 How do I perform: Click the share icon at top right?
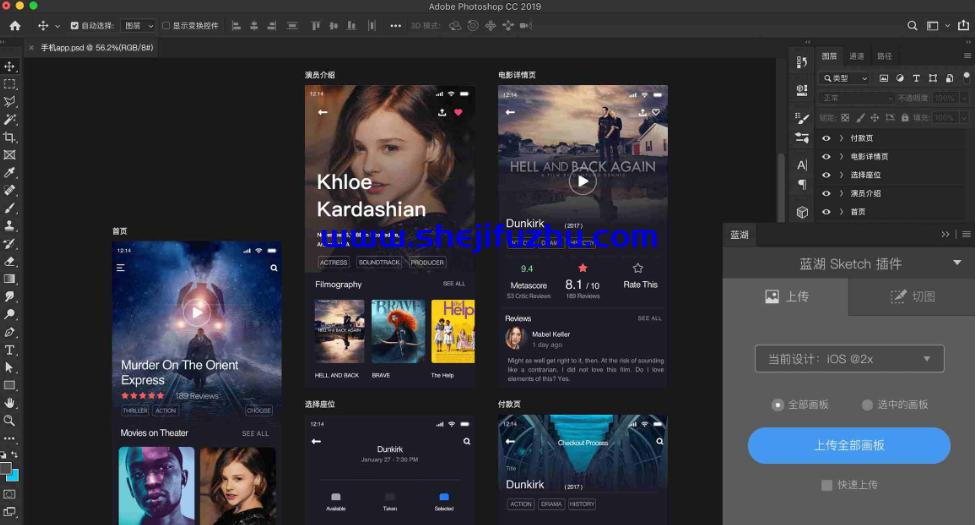(963, 26)
